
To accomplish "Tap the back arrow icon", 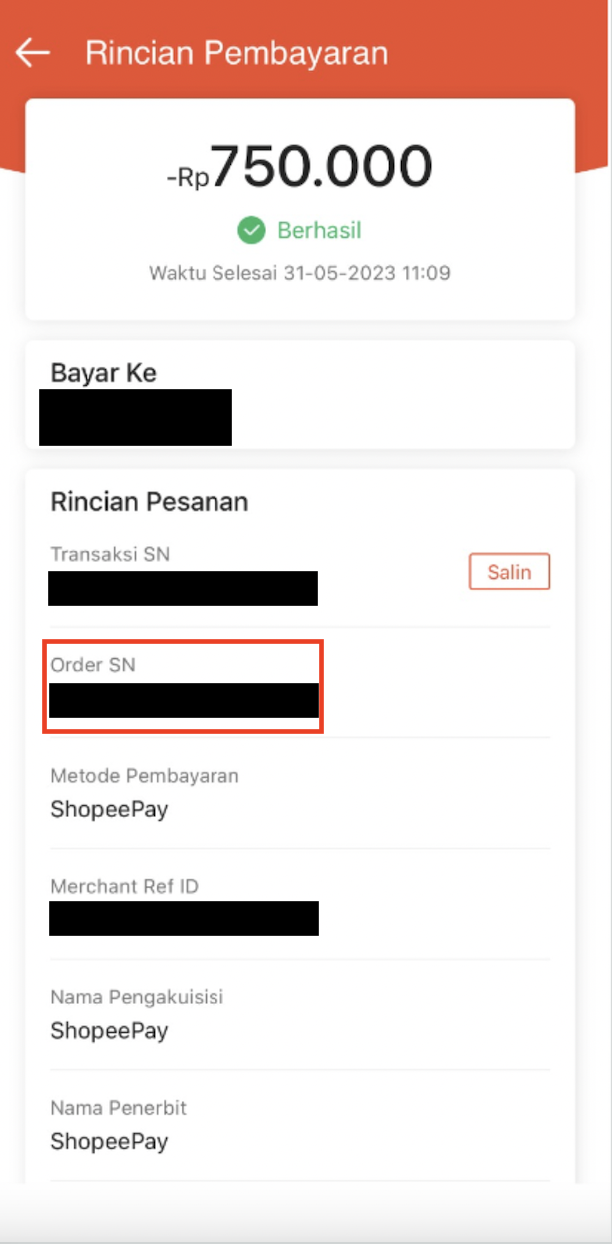I will coord(33,53).
